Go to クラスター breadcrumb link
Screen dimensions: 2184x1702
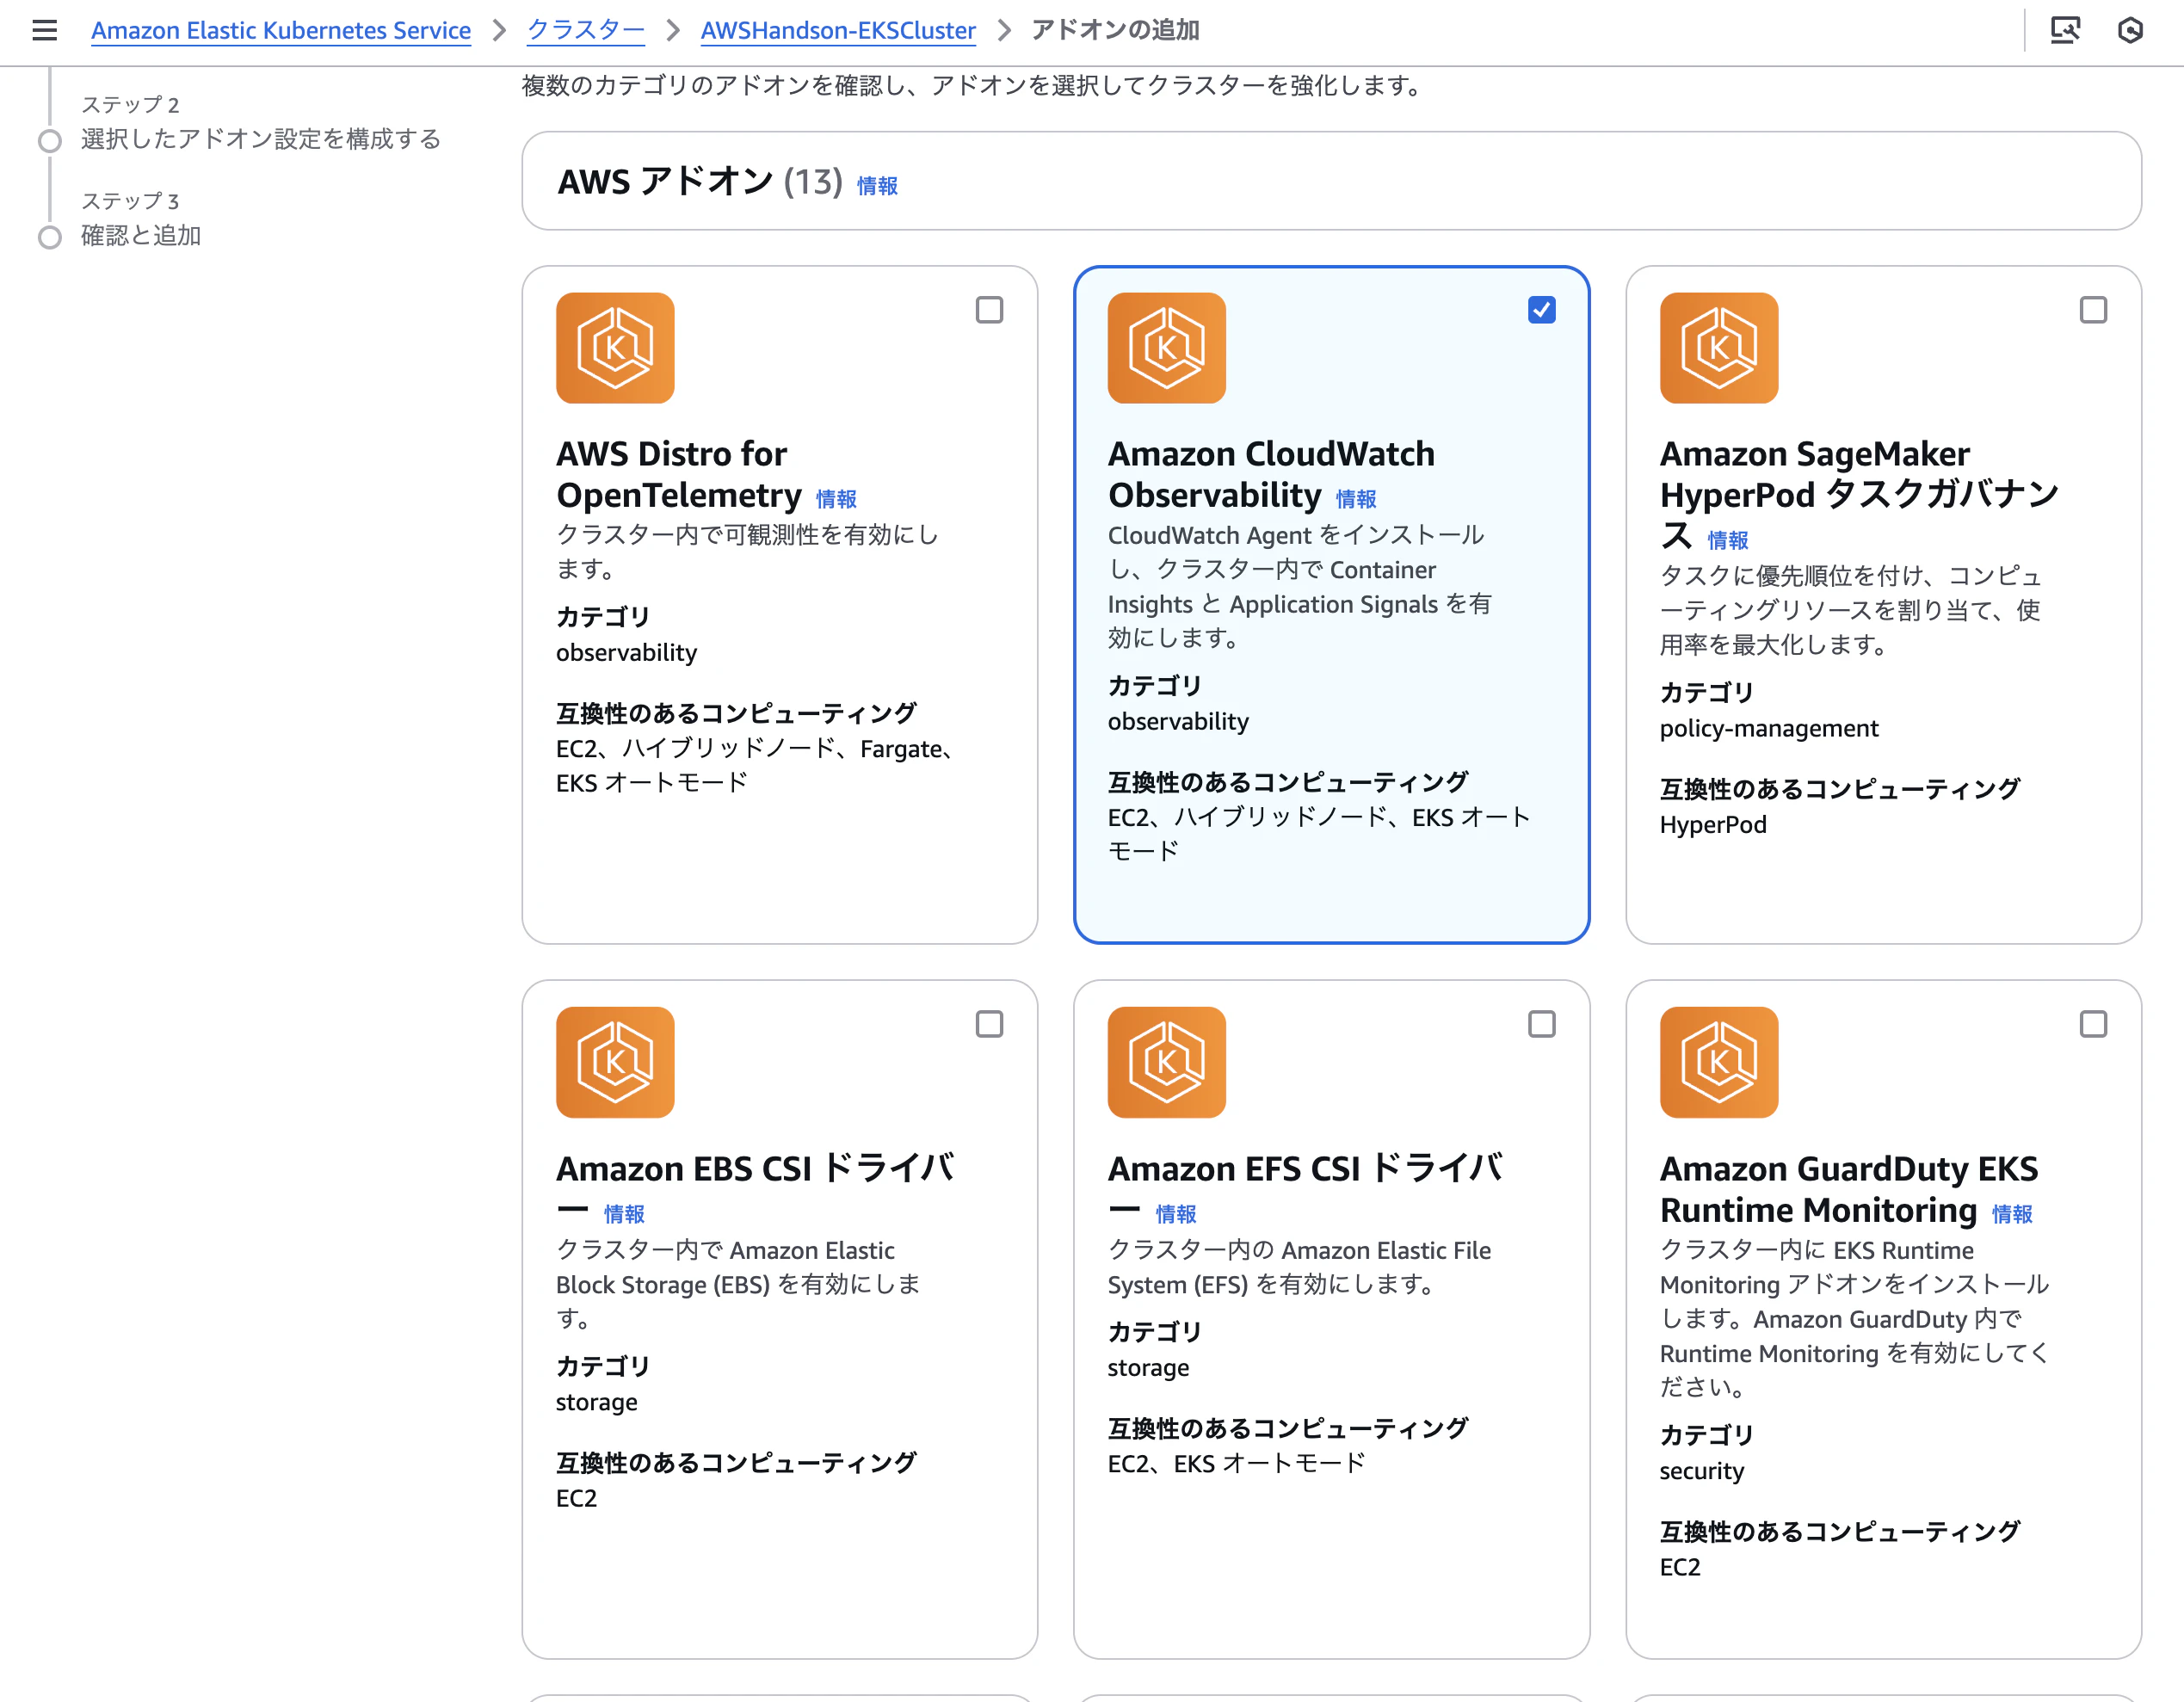[x=586, y=30]
